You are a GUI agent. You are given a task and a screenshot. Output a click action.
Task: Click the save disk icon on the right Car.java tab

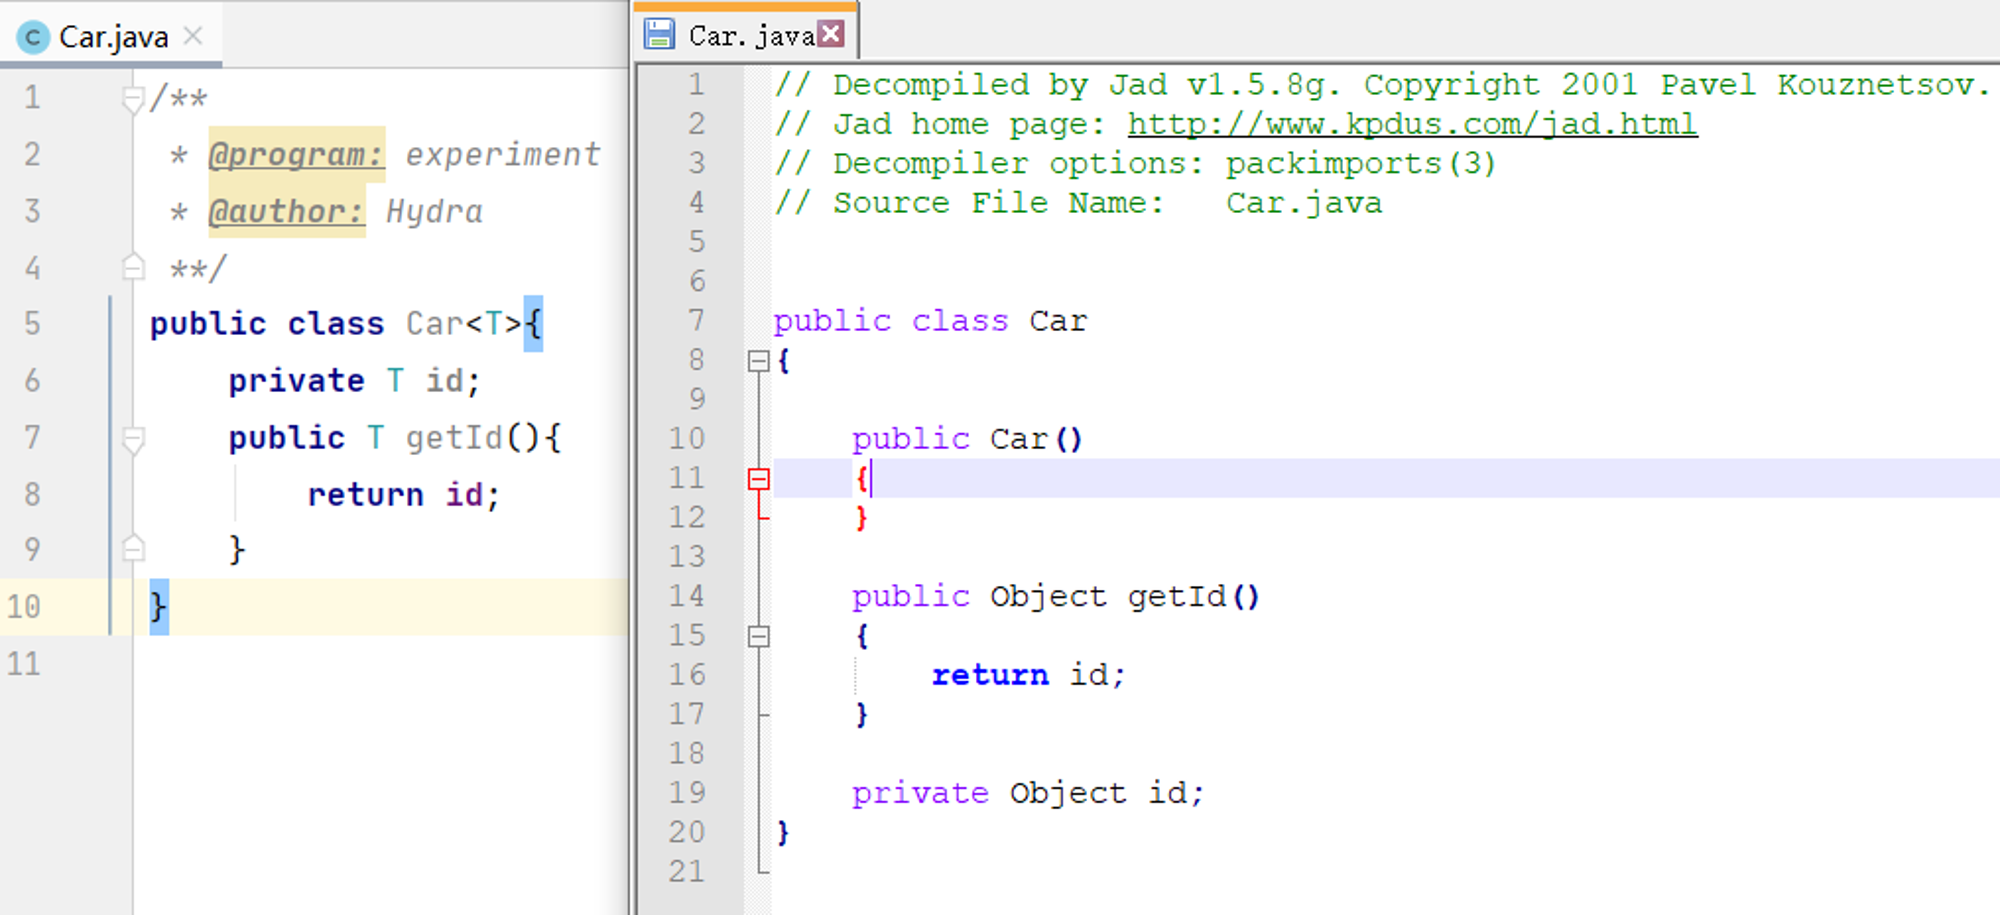click(659, 34)
